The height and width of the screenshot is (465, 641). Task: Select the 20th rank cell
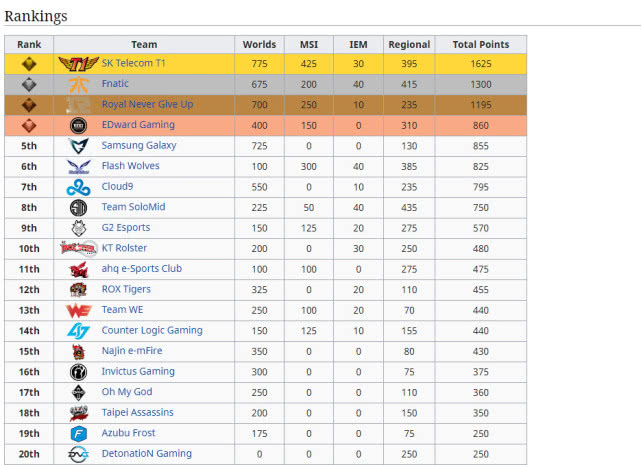(29, 454)
